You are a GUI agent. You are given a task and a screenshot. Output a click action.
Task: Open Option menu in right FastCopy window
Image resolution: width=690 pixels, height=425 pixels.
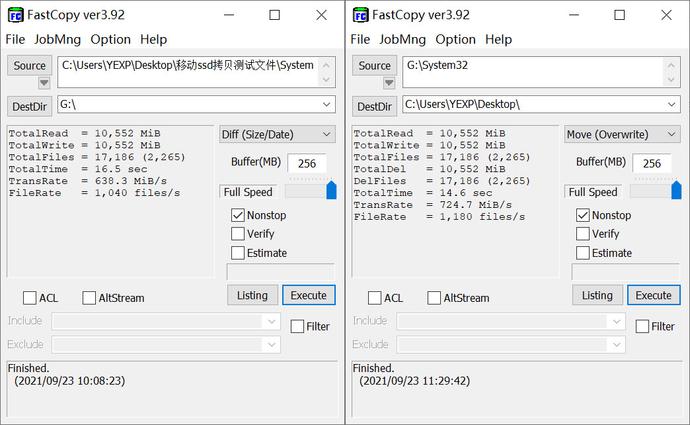coord(455,40)
